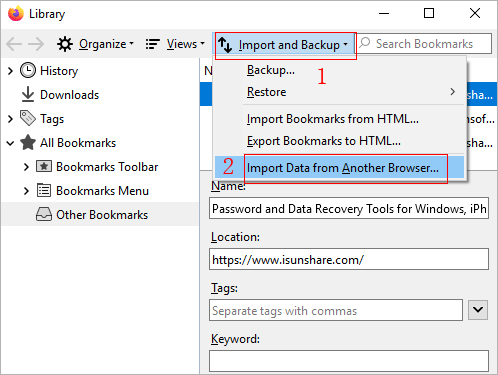Click the Keyword input field
The height and width of the screenshot is (375, 498).
click(349, 361)
